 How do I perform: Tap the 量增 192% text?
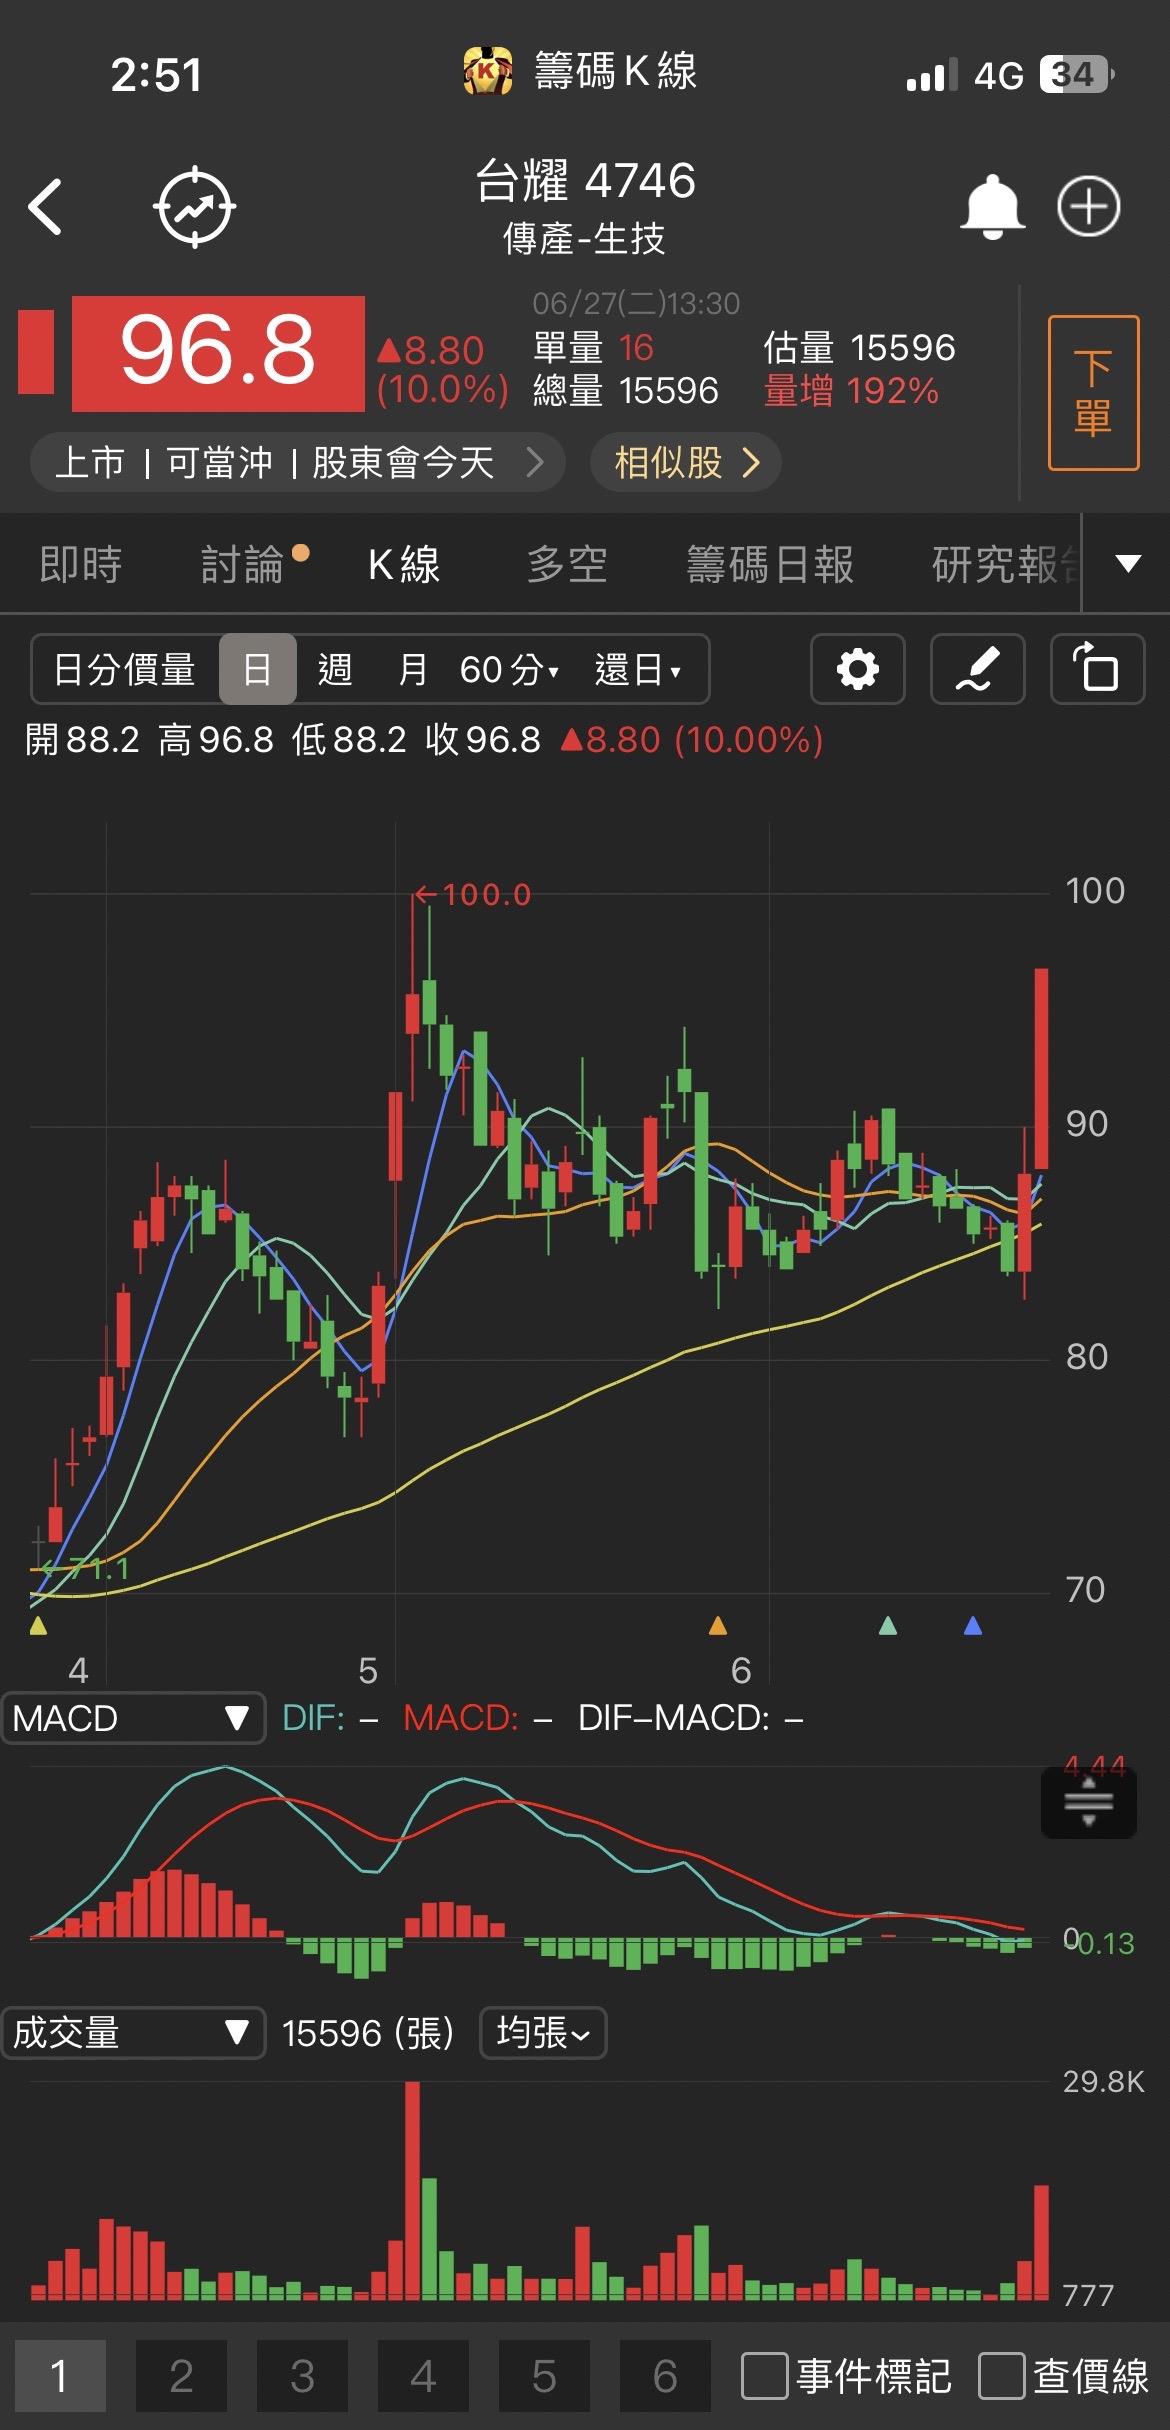point(851,391)
